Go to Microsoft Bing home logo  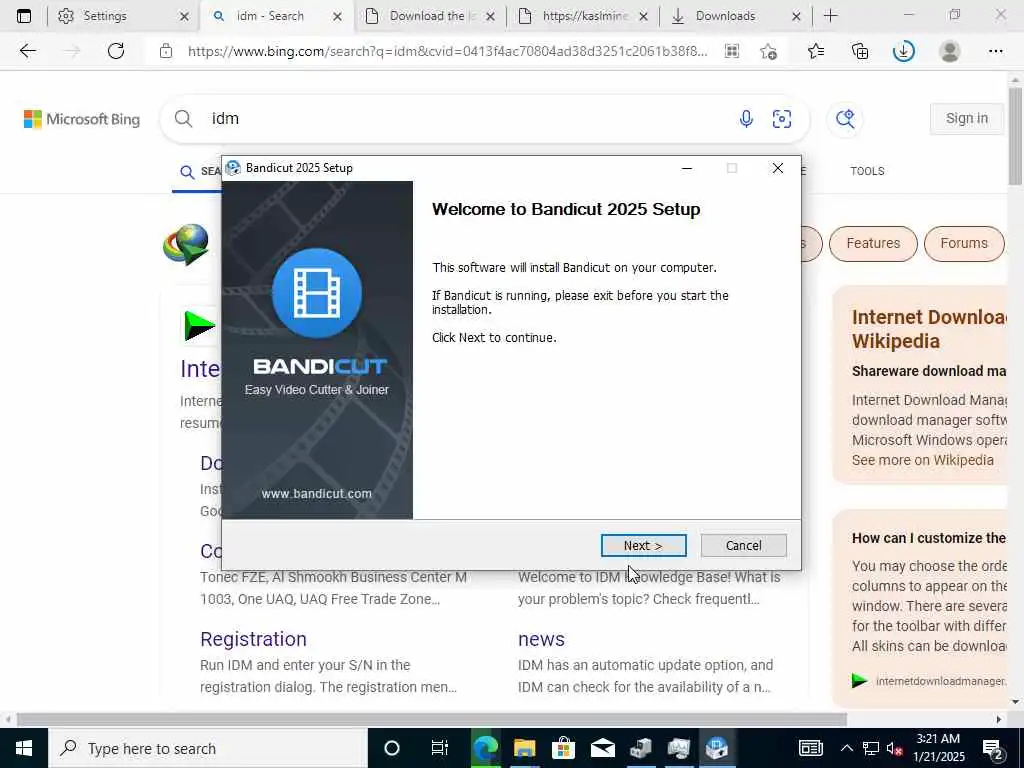[82, 119]
